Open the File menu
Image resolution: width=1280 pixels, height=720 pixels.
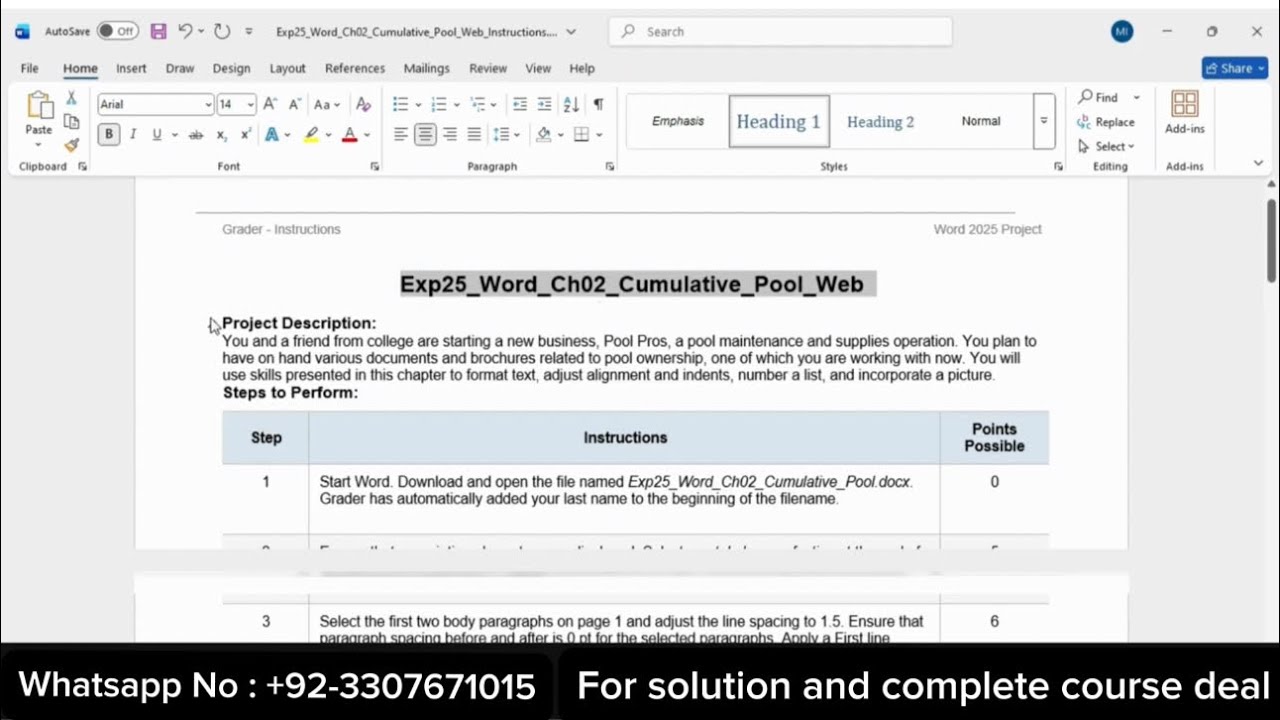[29, 68]
